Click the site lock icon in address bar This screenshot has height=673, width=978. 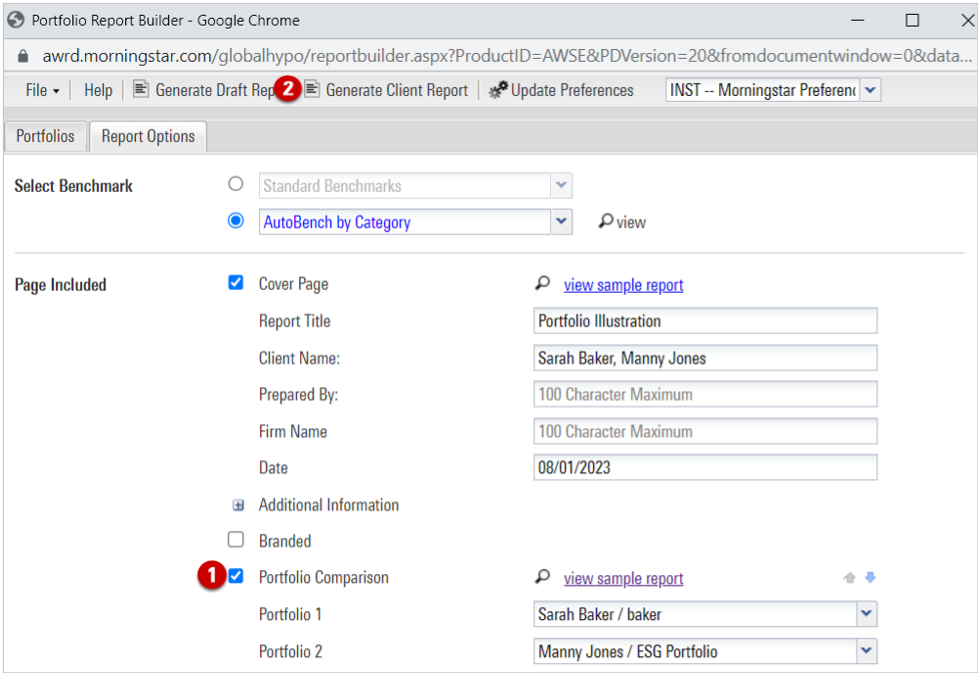pos(23,56)
